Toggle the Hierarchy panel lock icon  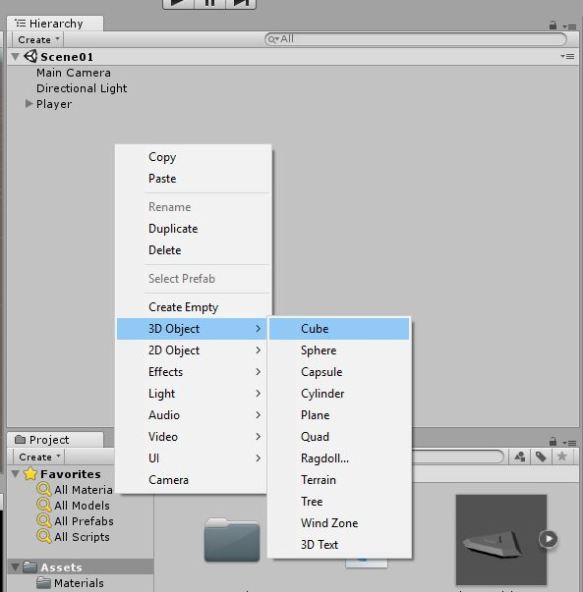point(553,26)
